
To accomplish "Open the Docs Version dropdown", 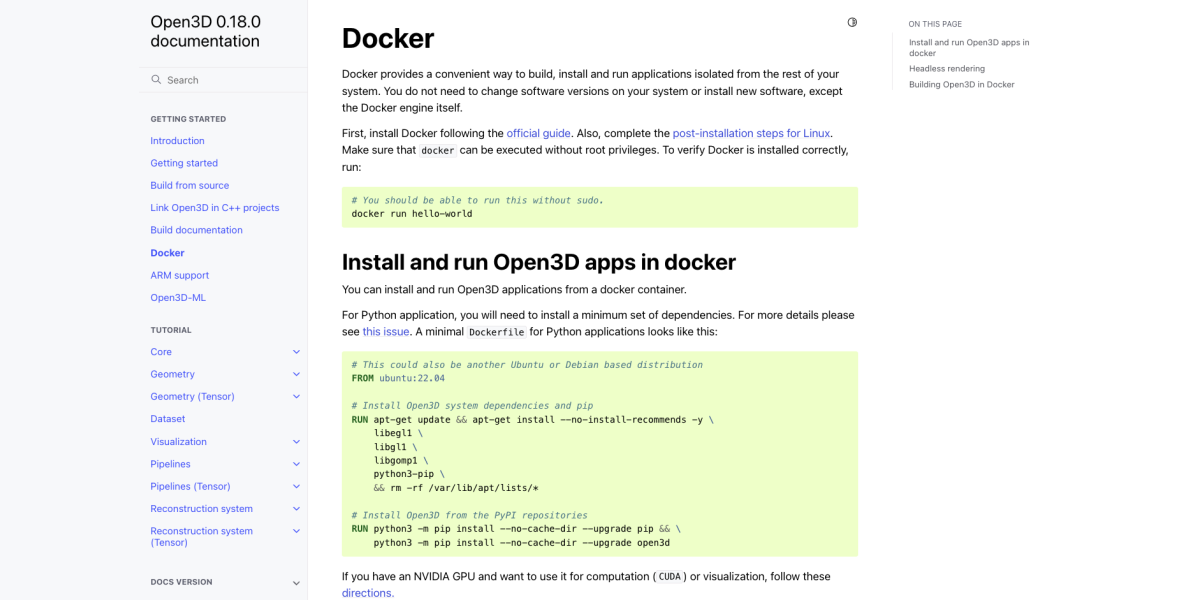I will pos(296,583).
